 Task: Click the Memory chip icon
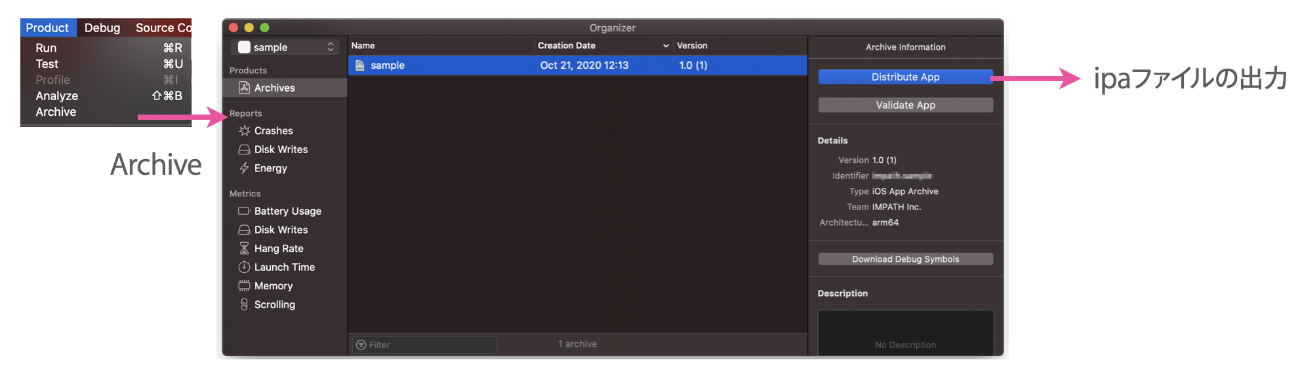pyautogui.click(x=244, y=286)
